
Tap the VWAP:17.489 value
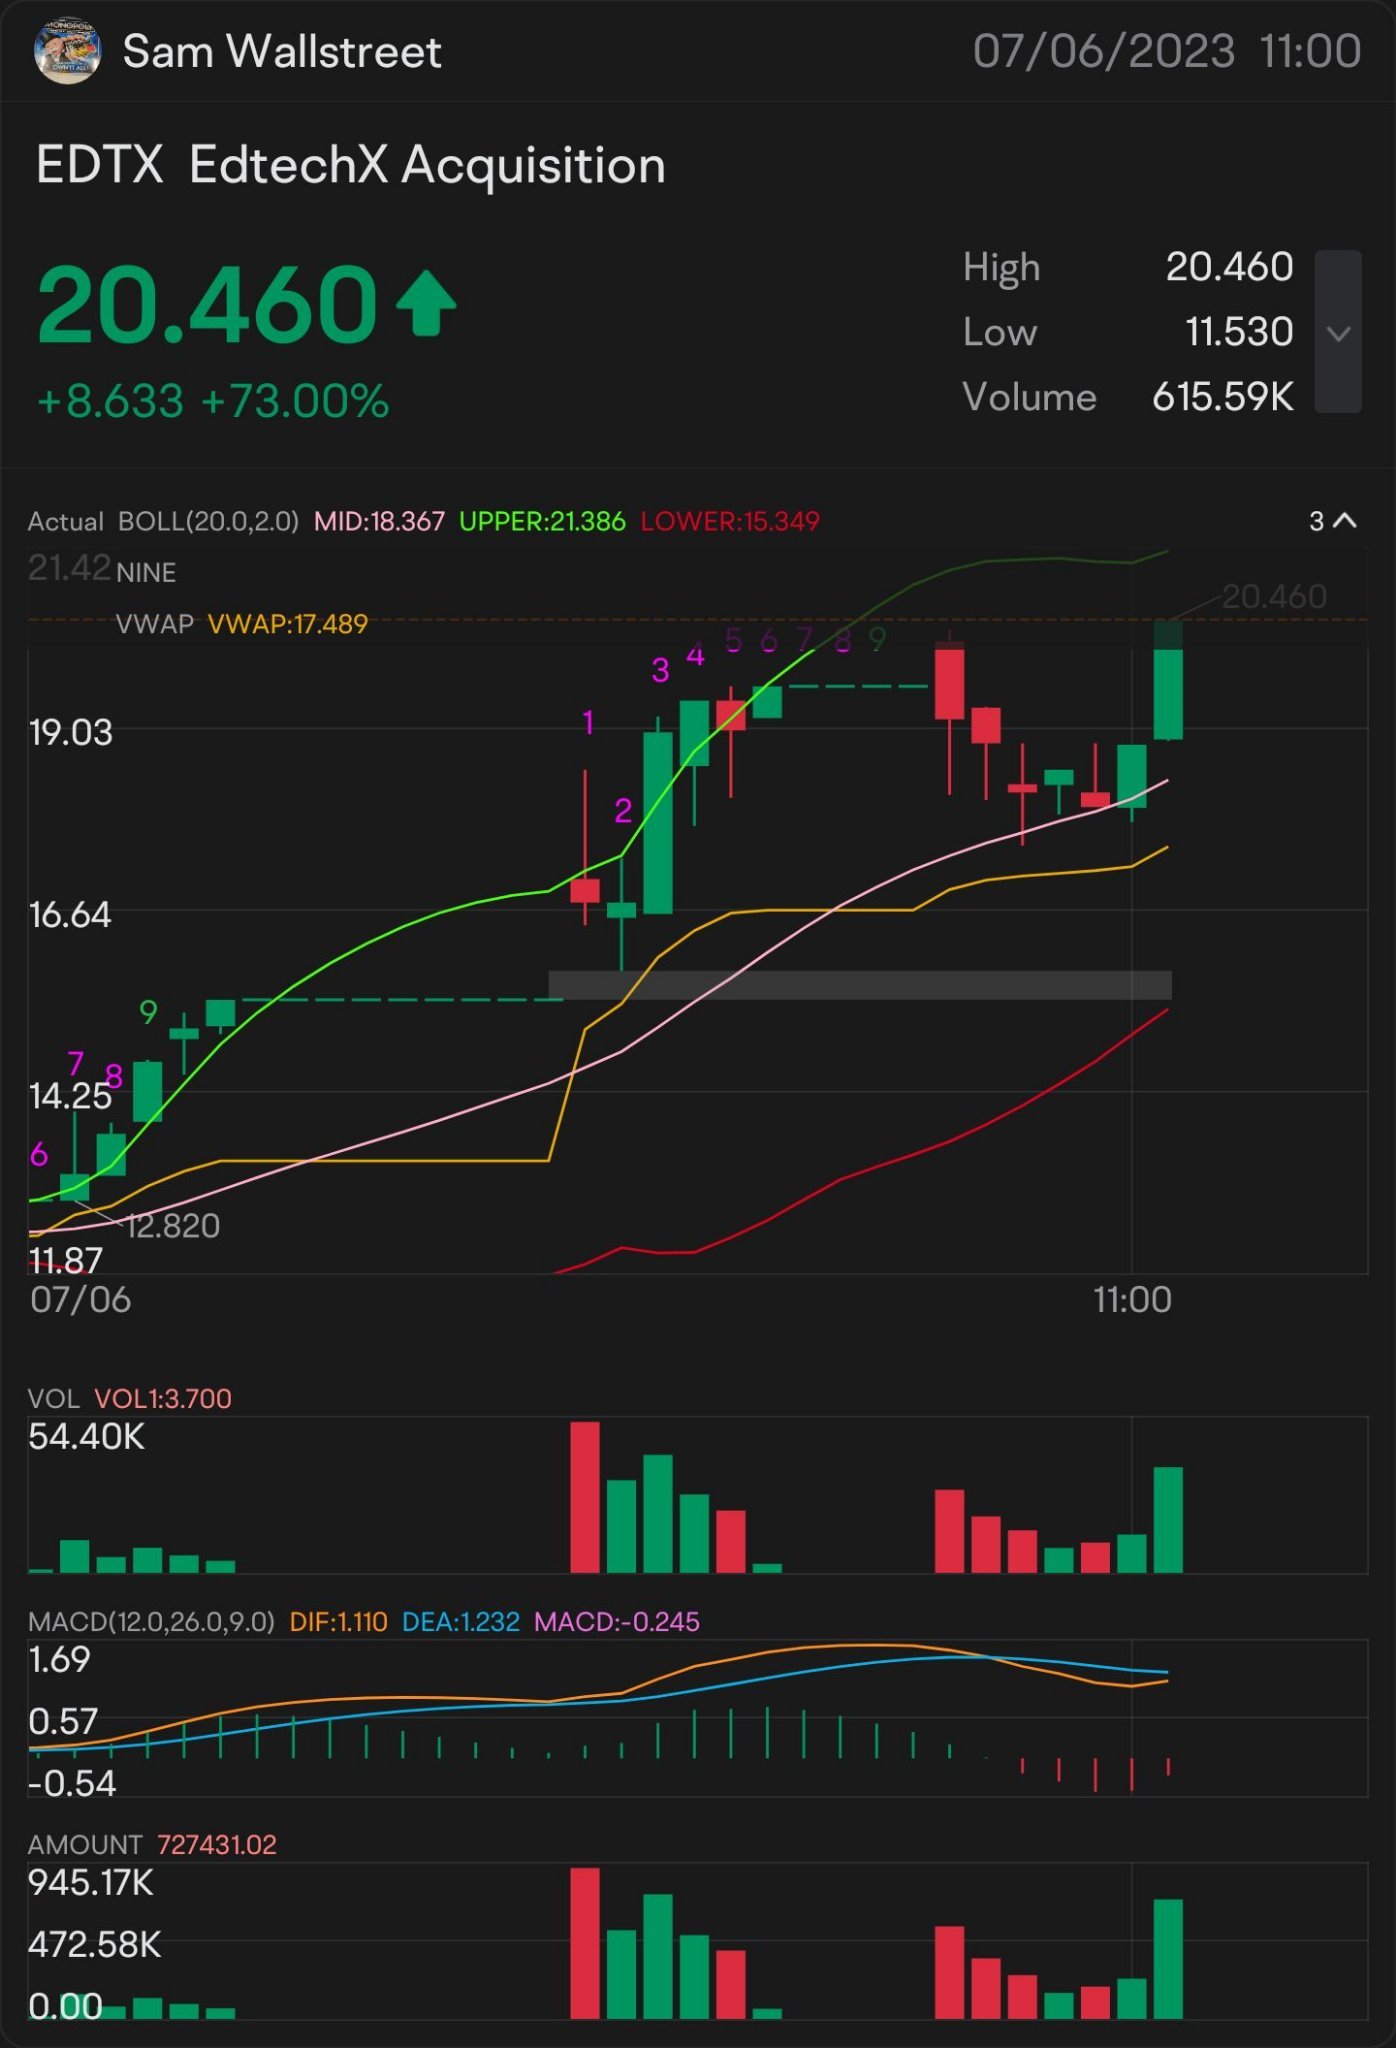pyautogui.click(x=288, y=624)
